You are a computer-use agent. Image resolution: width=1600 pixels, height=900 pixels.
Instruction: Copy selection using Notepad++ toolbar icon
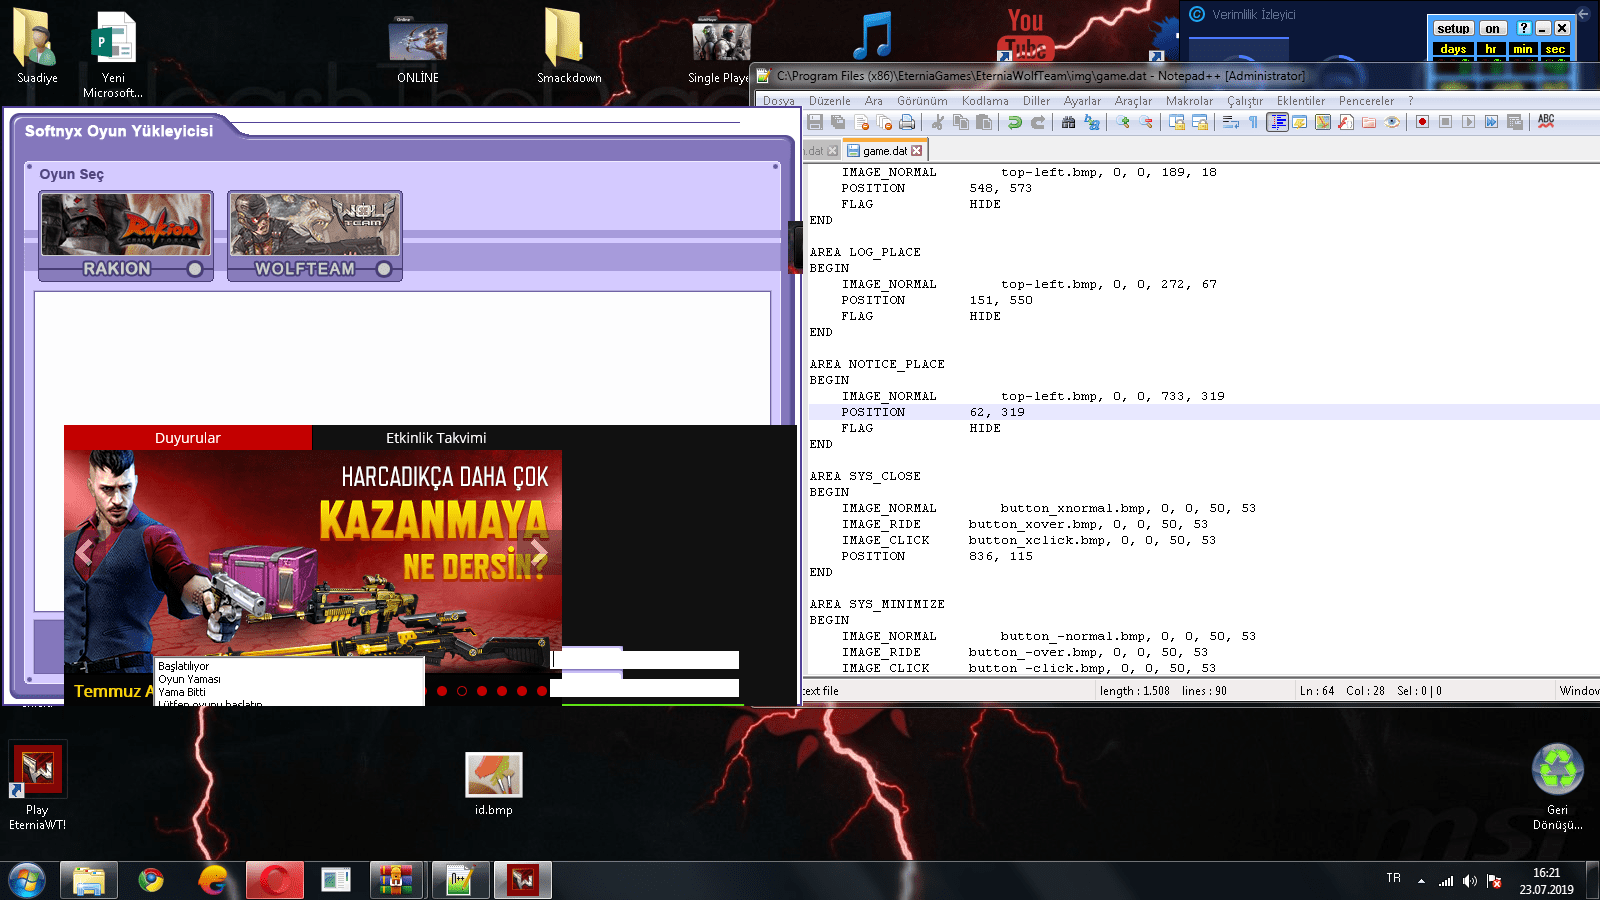point(961,122)
